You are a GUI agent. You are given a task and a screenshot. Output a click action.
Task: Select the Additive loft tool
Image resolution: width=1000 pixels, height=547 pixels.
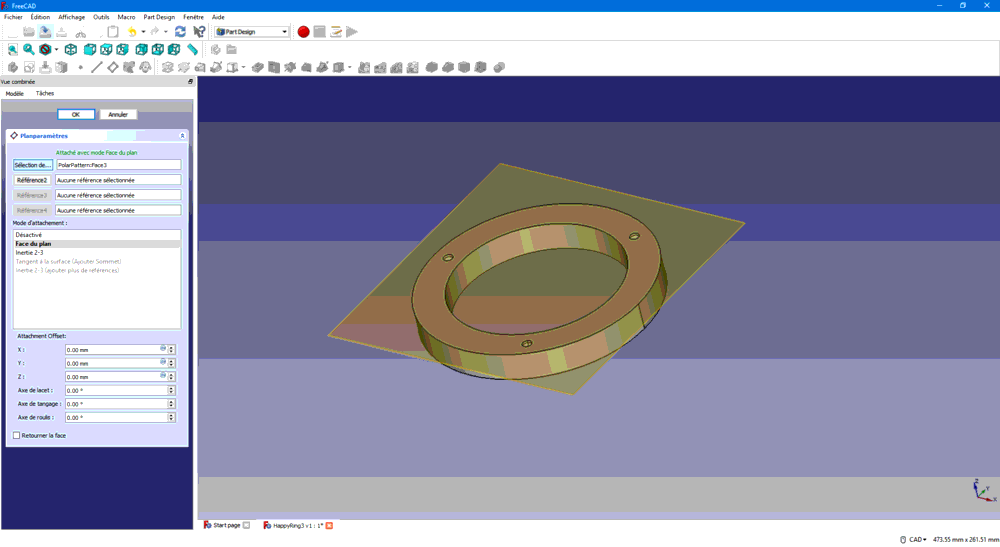pyautogui.click(x=200, y=67)
